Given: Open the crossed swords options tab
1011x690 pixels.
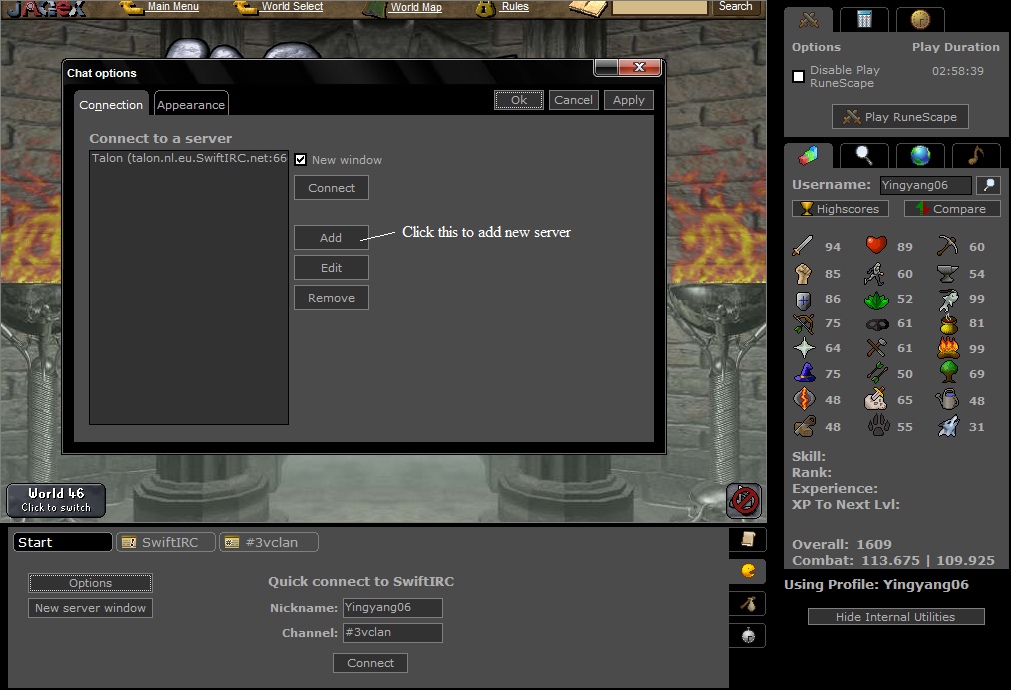Looking at the screenshot, I should click(x=809, y=20).
